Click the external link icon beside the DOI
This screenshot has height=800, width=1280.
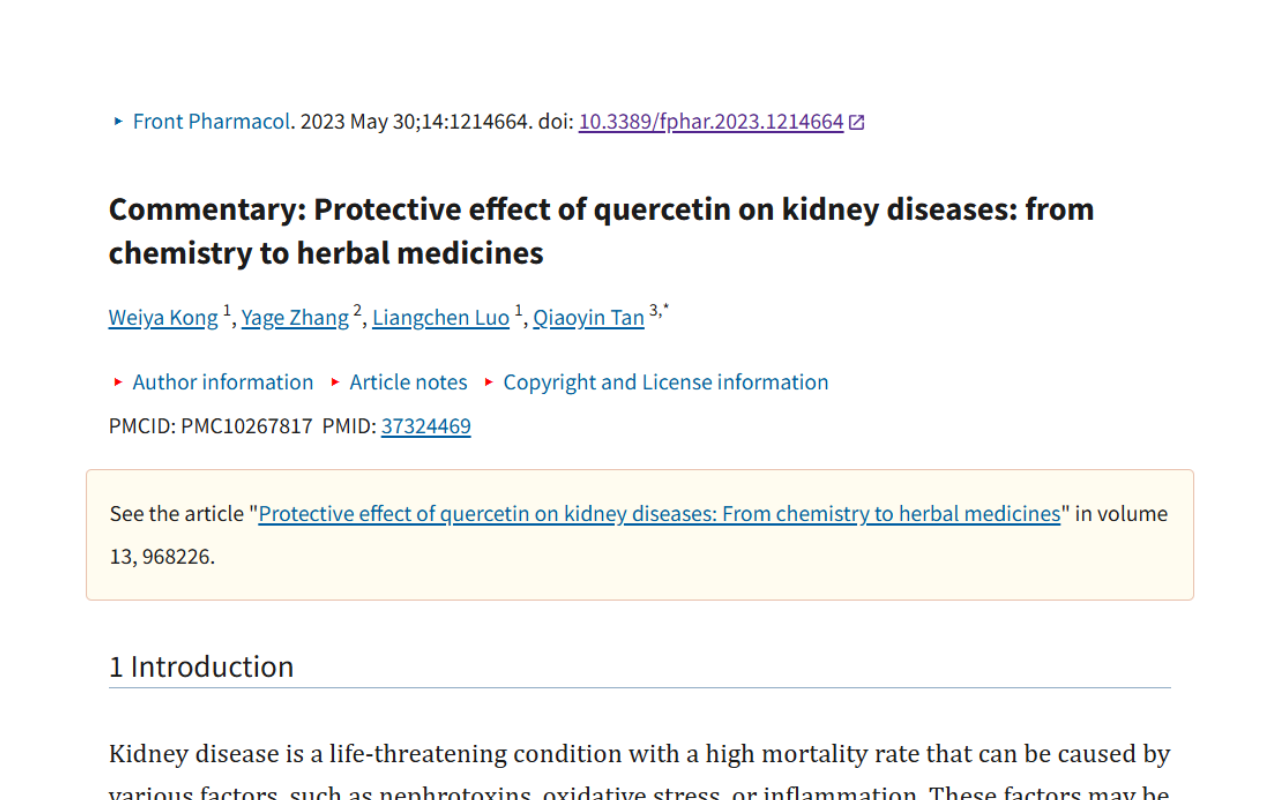click(856, 121)
